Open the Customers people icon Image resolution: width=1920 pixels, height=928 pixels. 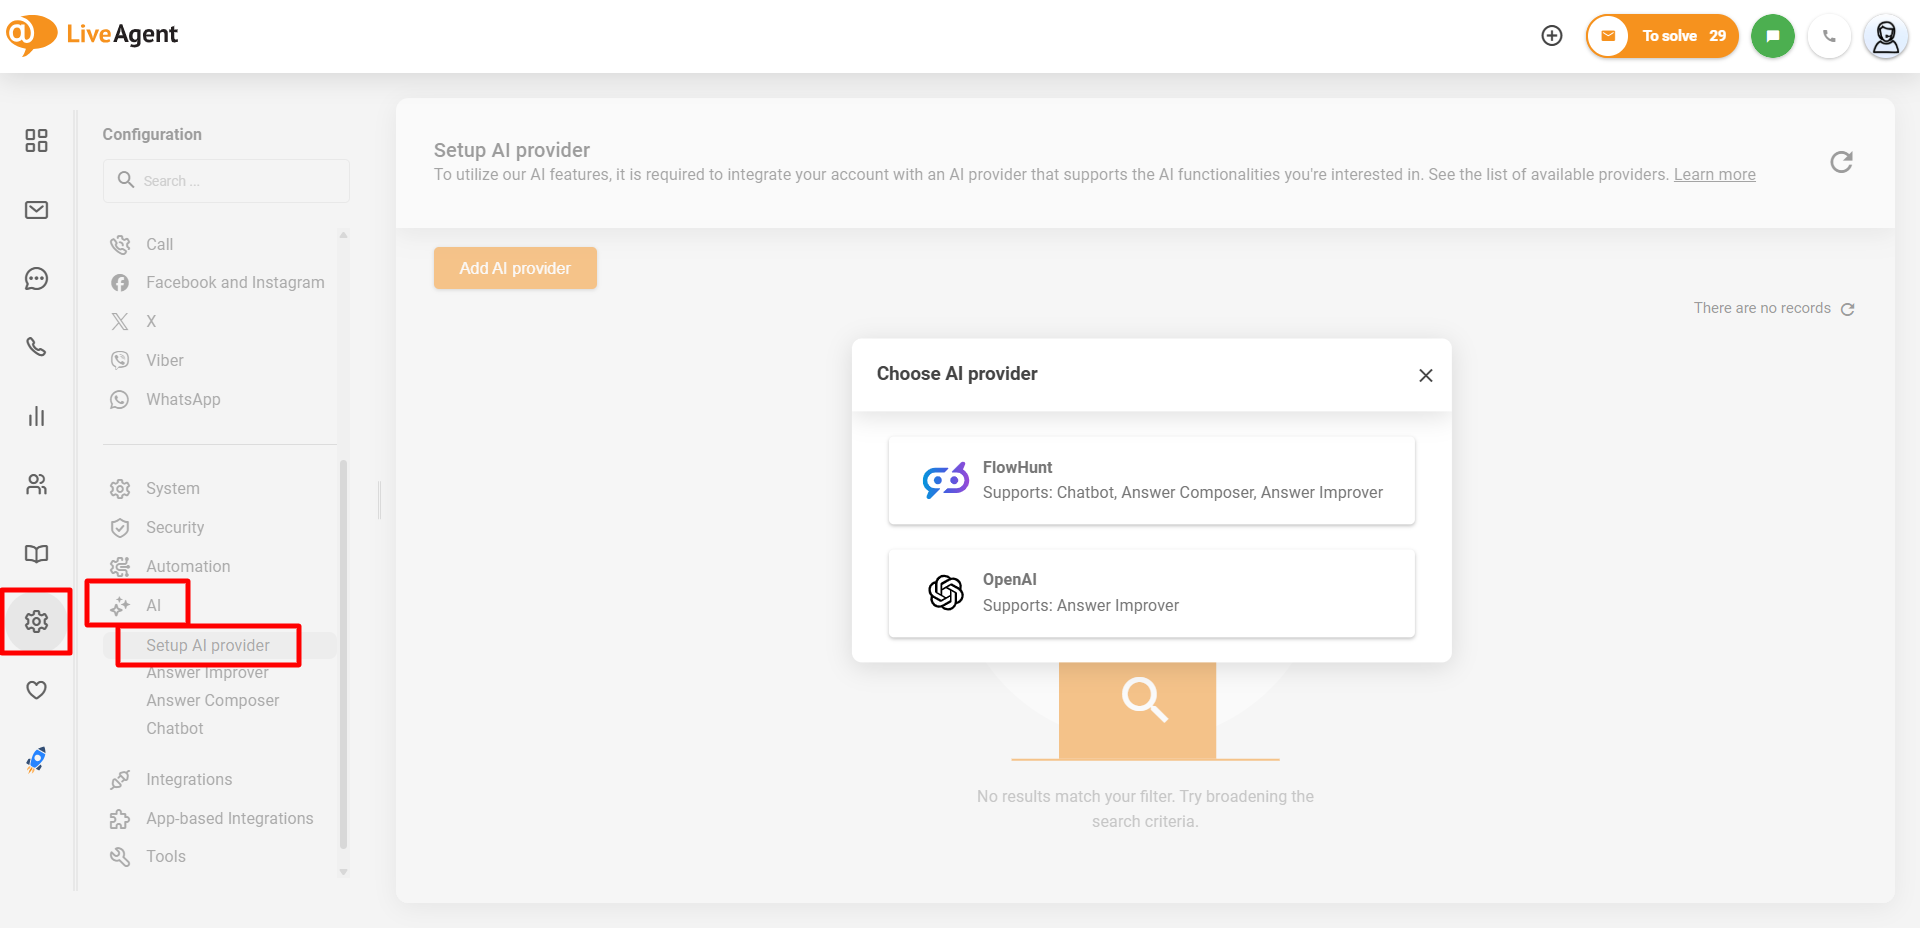[x=37, y=485]
